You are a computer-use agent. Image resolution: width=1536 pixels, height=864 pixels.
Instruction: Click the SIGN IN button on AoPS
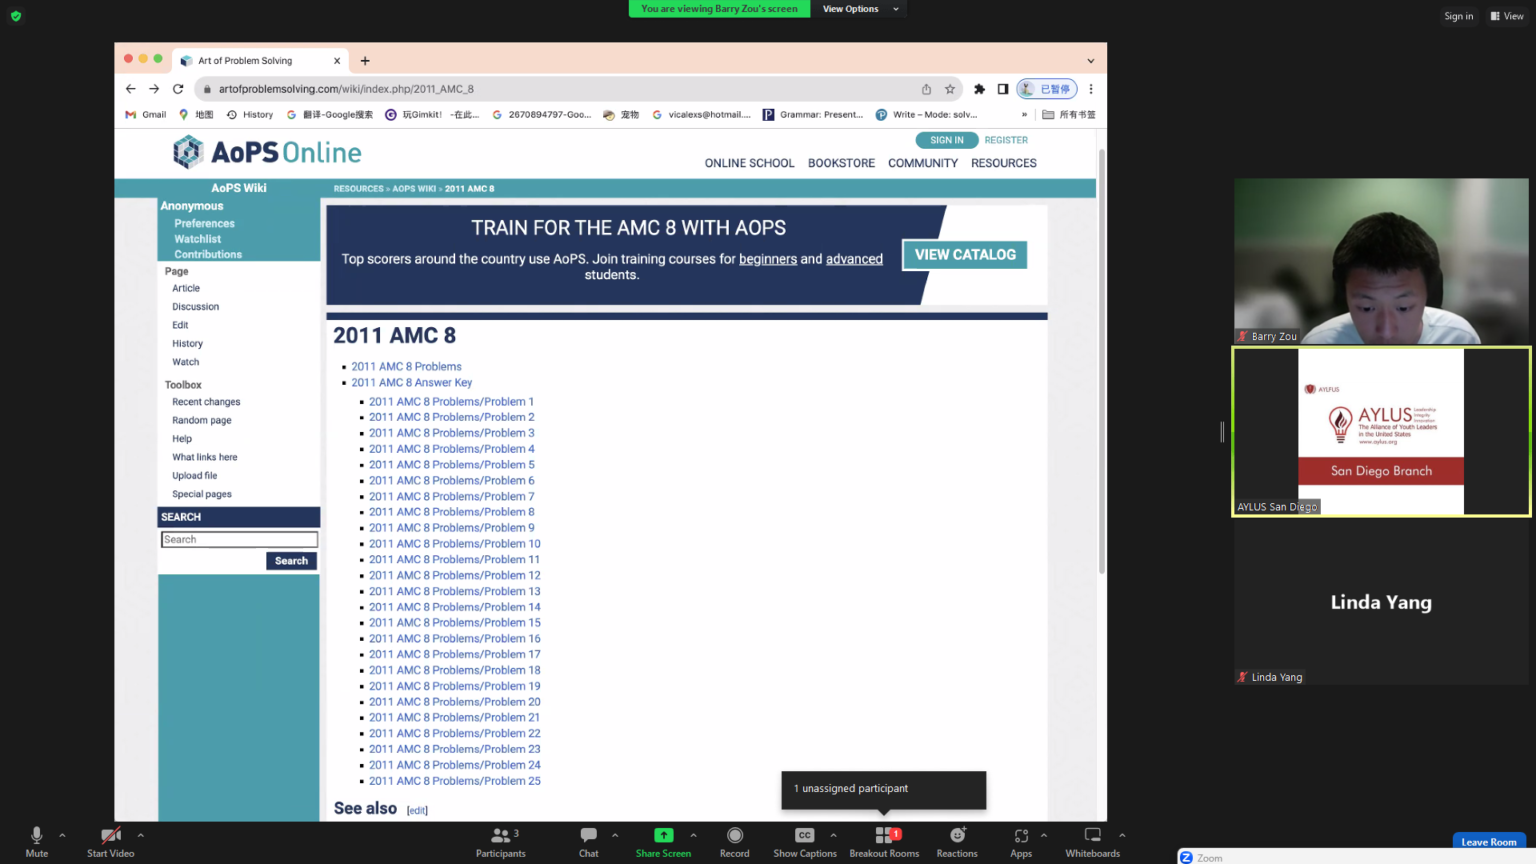(946, 140)
